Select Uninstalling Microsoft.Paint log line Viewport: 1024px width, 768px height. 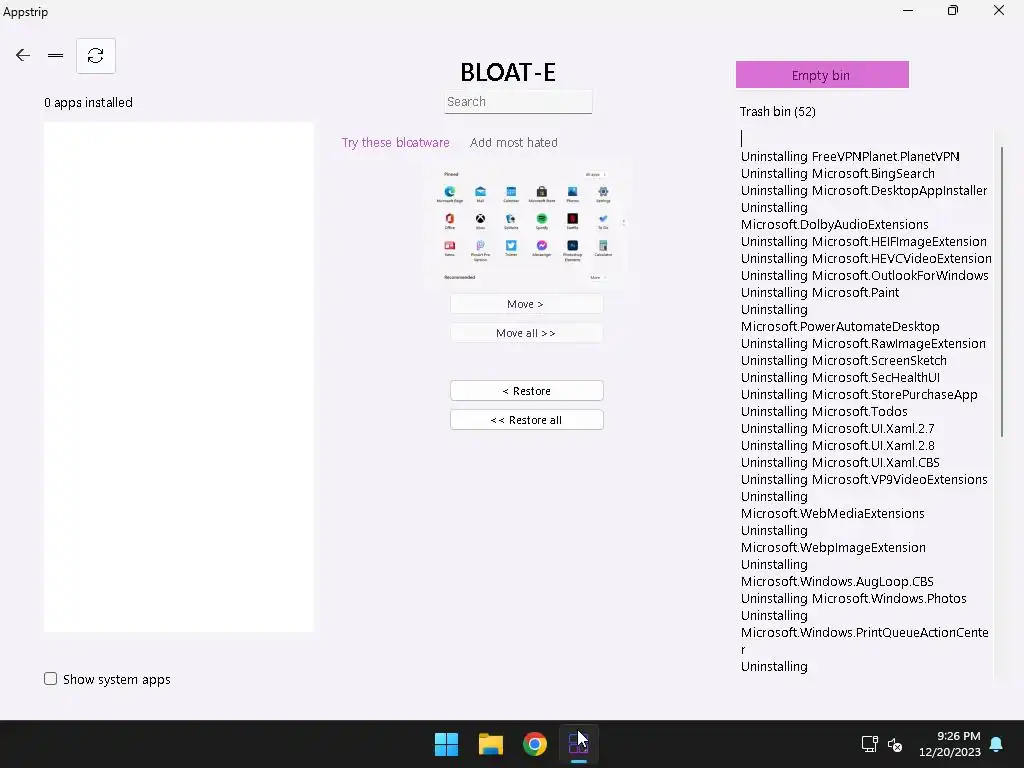[820, 293]
